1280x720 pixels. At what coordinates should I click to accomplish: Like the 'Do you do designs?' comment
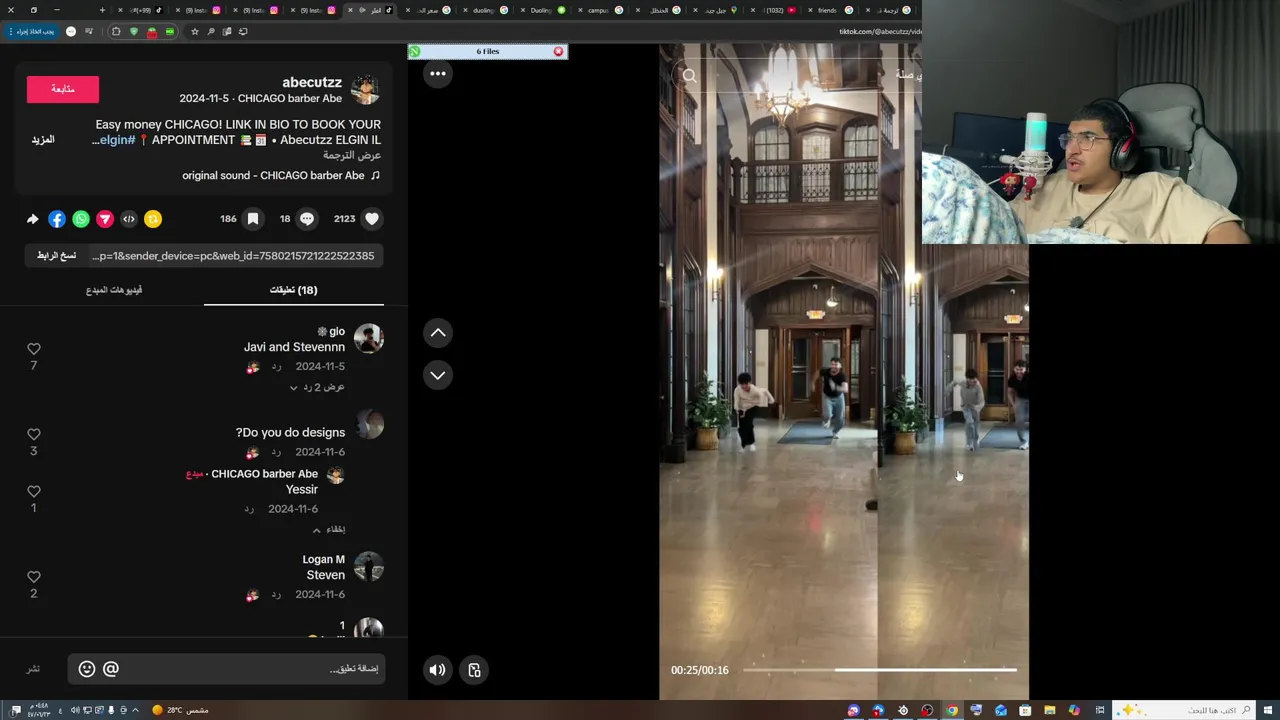[34, 434]
